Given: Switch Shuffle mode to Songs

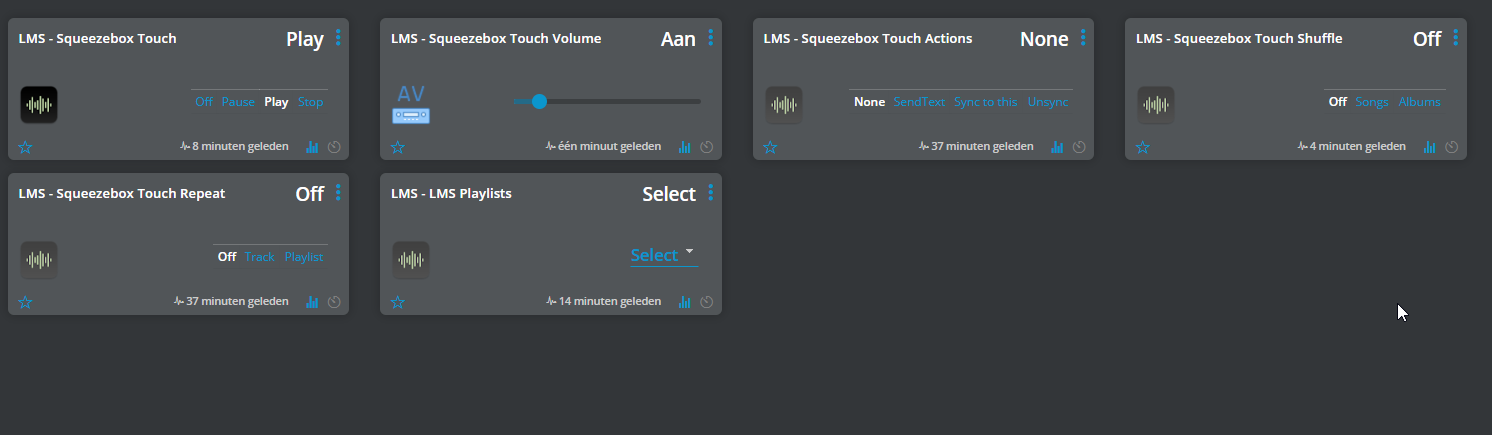Looking at the screenshot, I should (1372, 102).
